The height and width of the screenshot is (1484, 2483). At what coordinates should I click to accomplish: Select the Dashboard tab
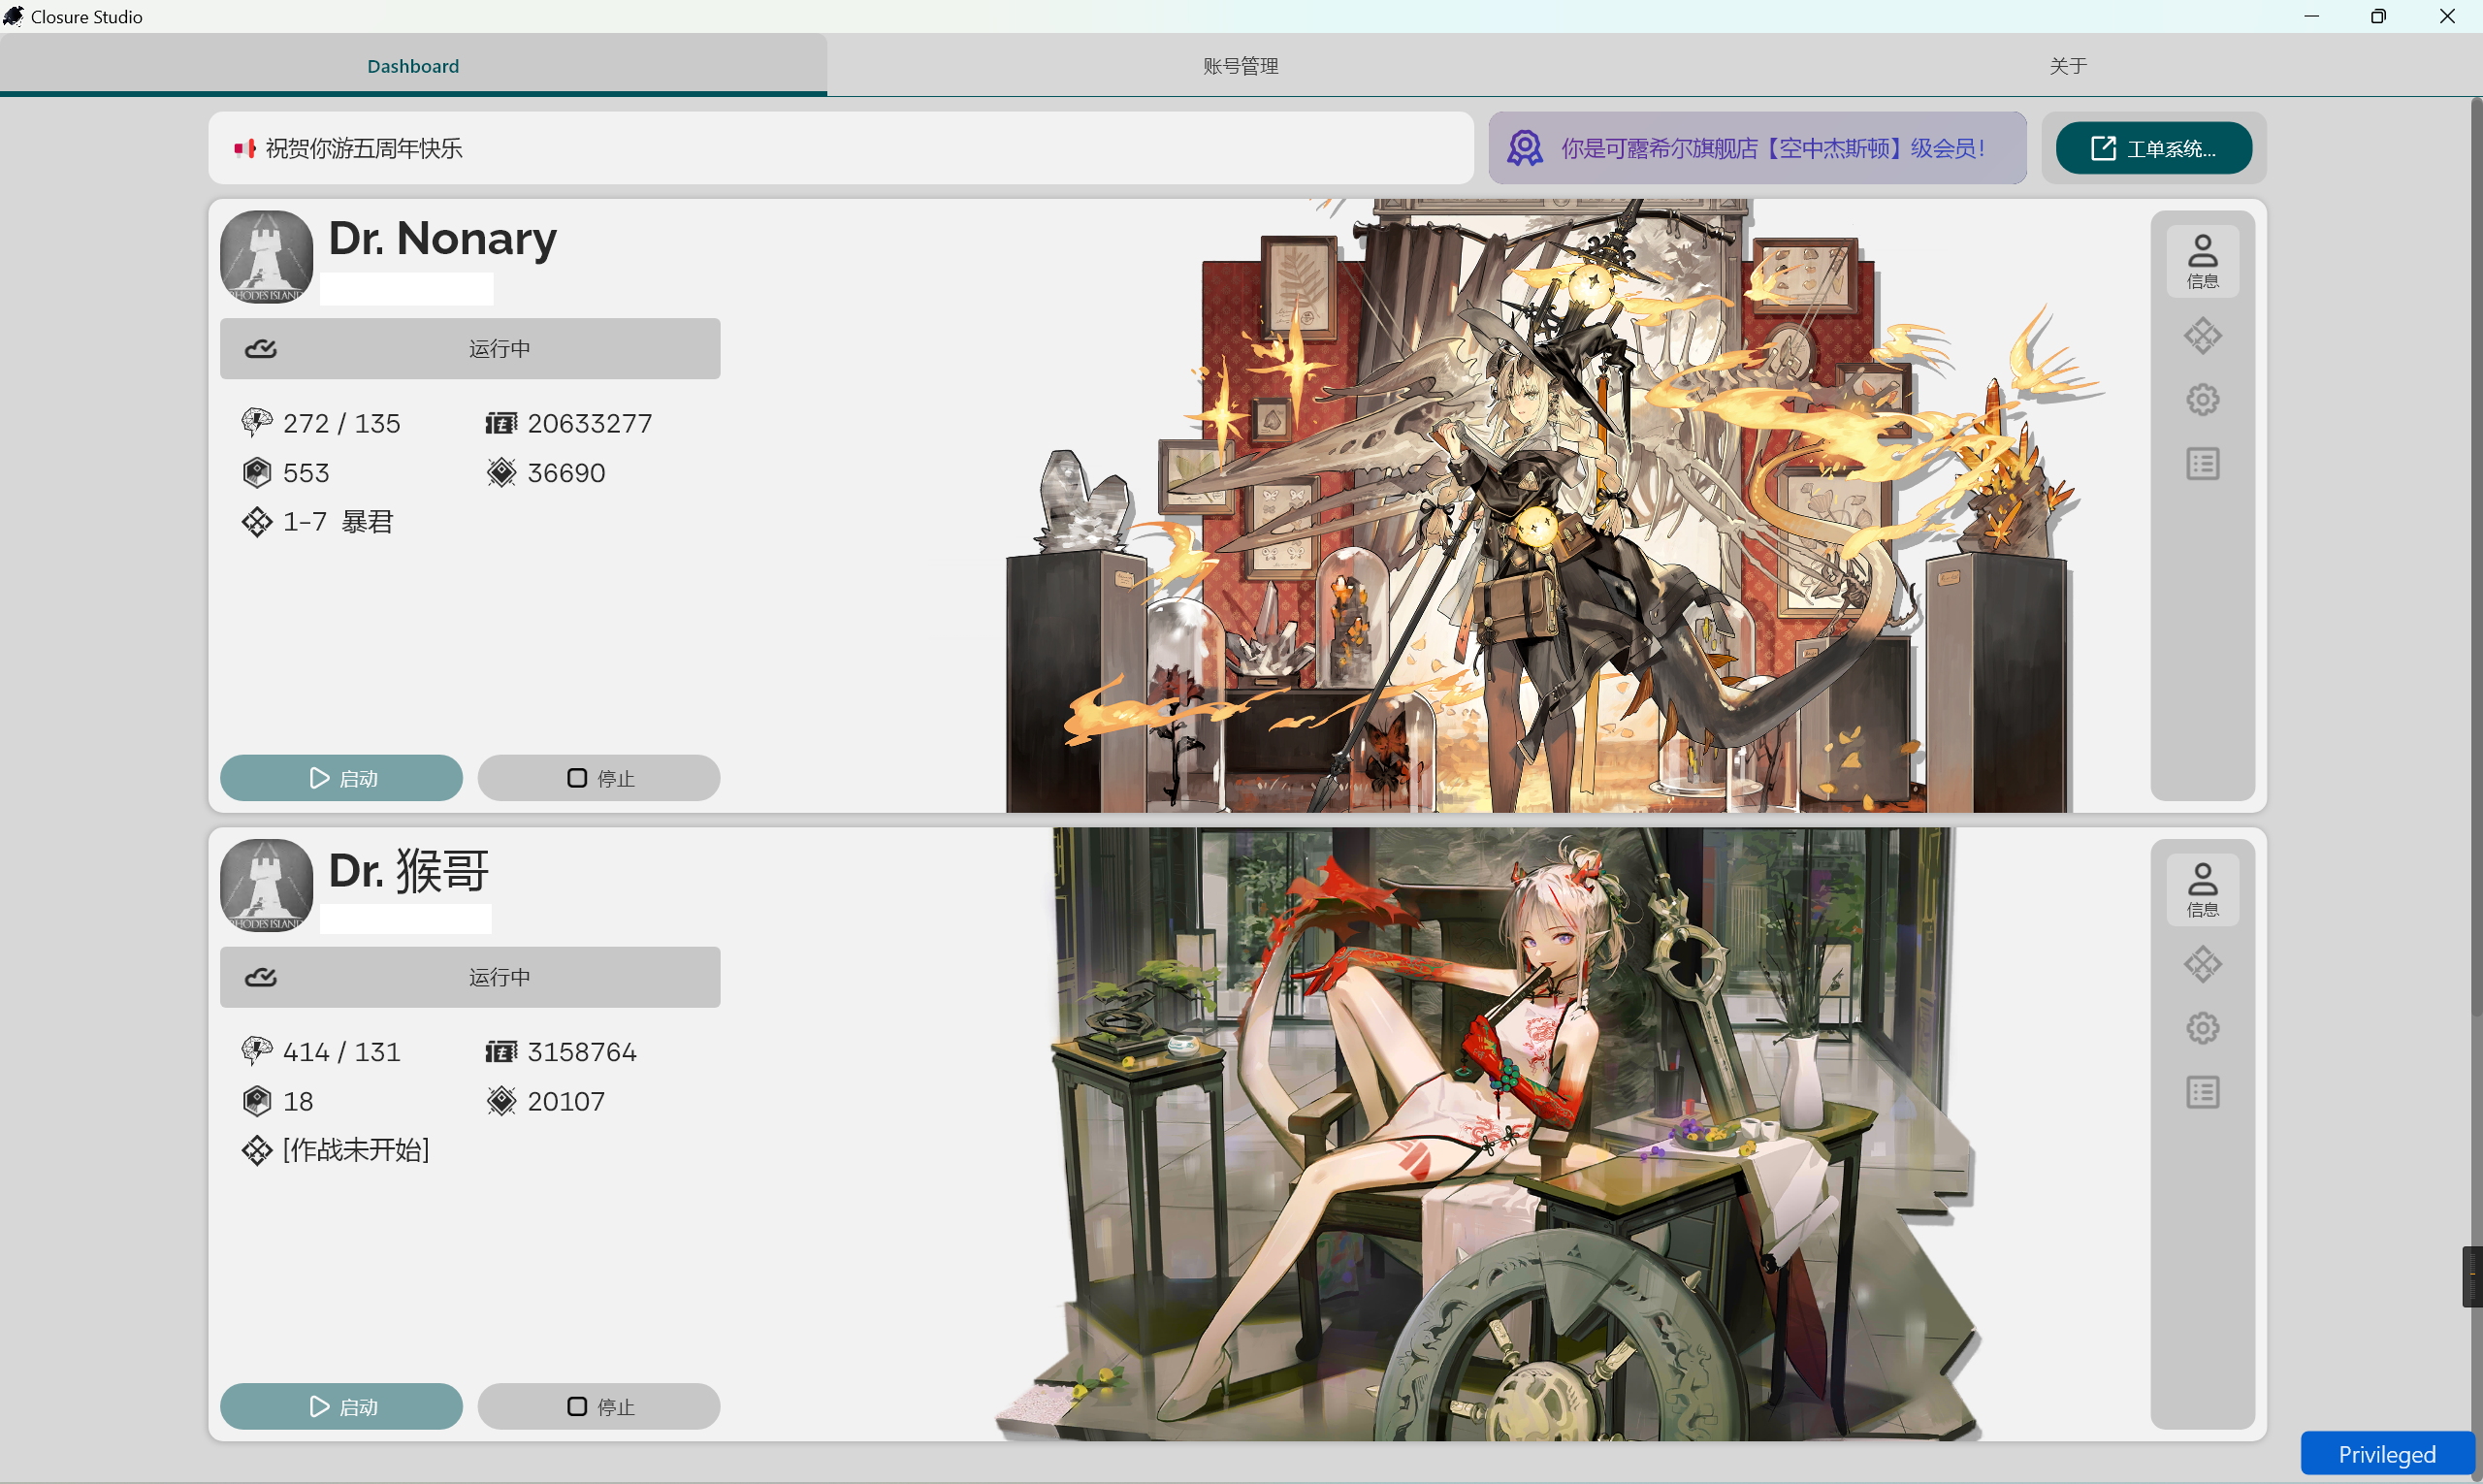point(413,66)
